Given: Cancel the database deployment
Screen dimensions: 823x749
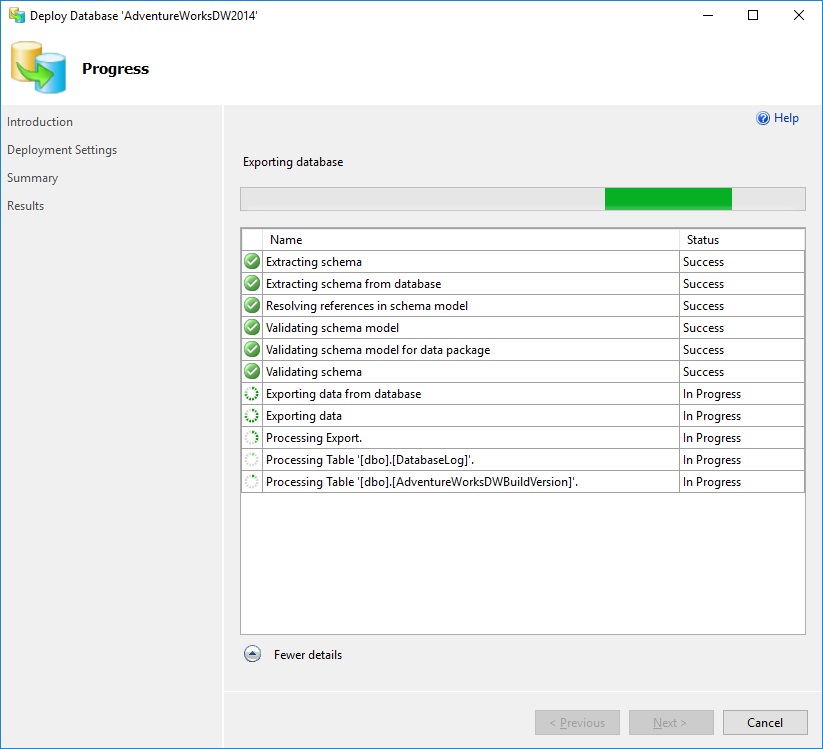Looking at the screenshot, I should click(765, 723).
